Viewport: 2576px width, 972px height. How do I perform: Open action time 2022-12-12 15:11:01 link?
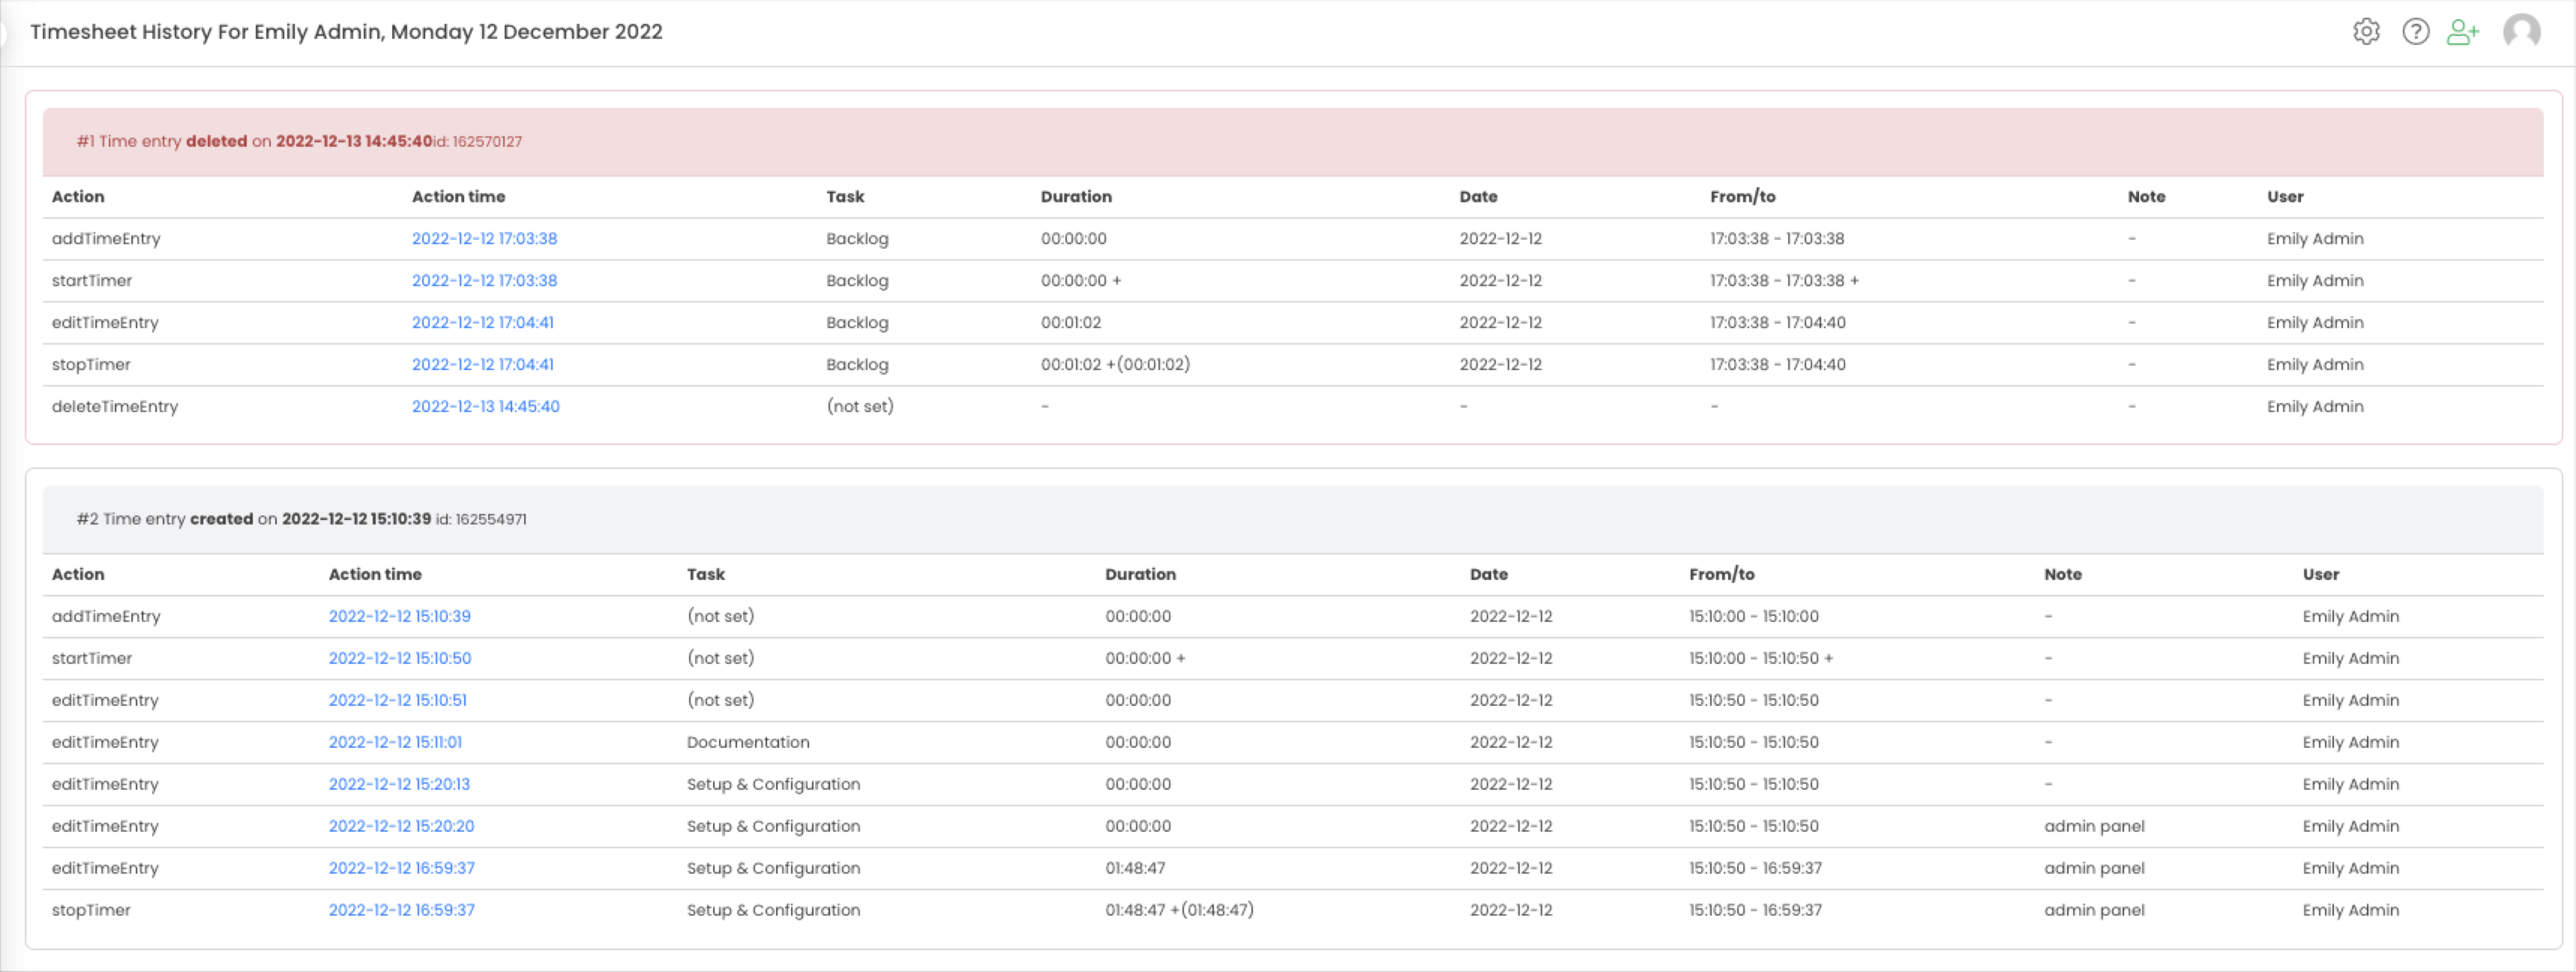click(395, 743)
